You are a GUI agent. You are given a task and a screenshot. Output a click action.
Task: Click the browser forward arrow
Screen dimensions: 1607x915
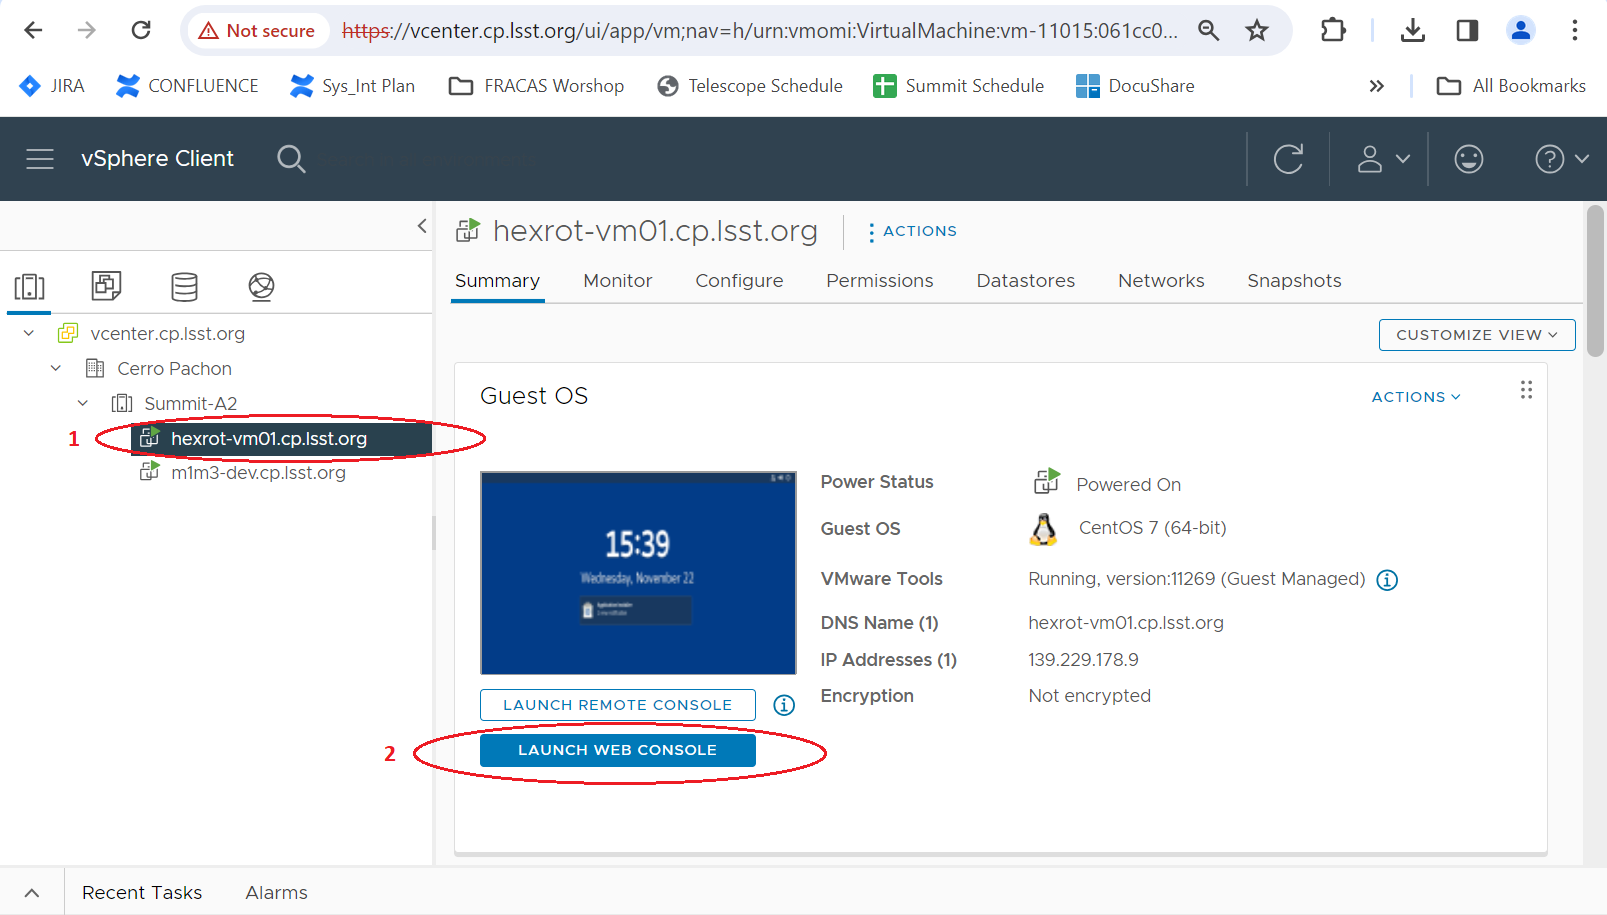click(x=87, y=30)
